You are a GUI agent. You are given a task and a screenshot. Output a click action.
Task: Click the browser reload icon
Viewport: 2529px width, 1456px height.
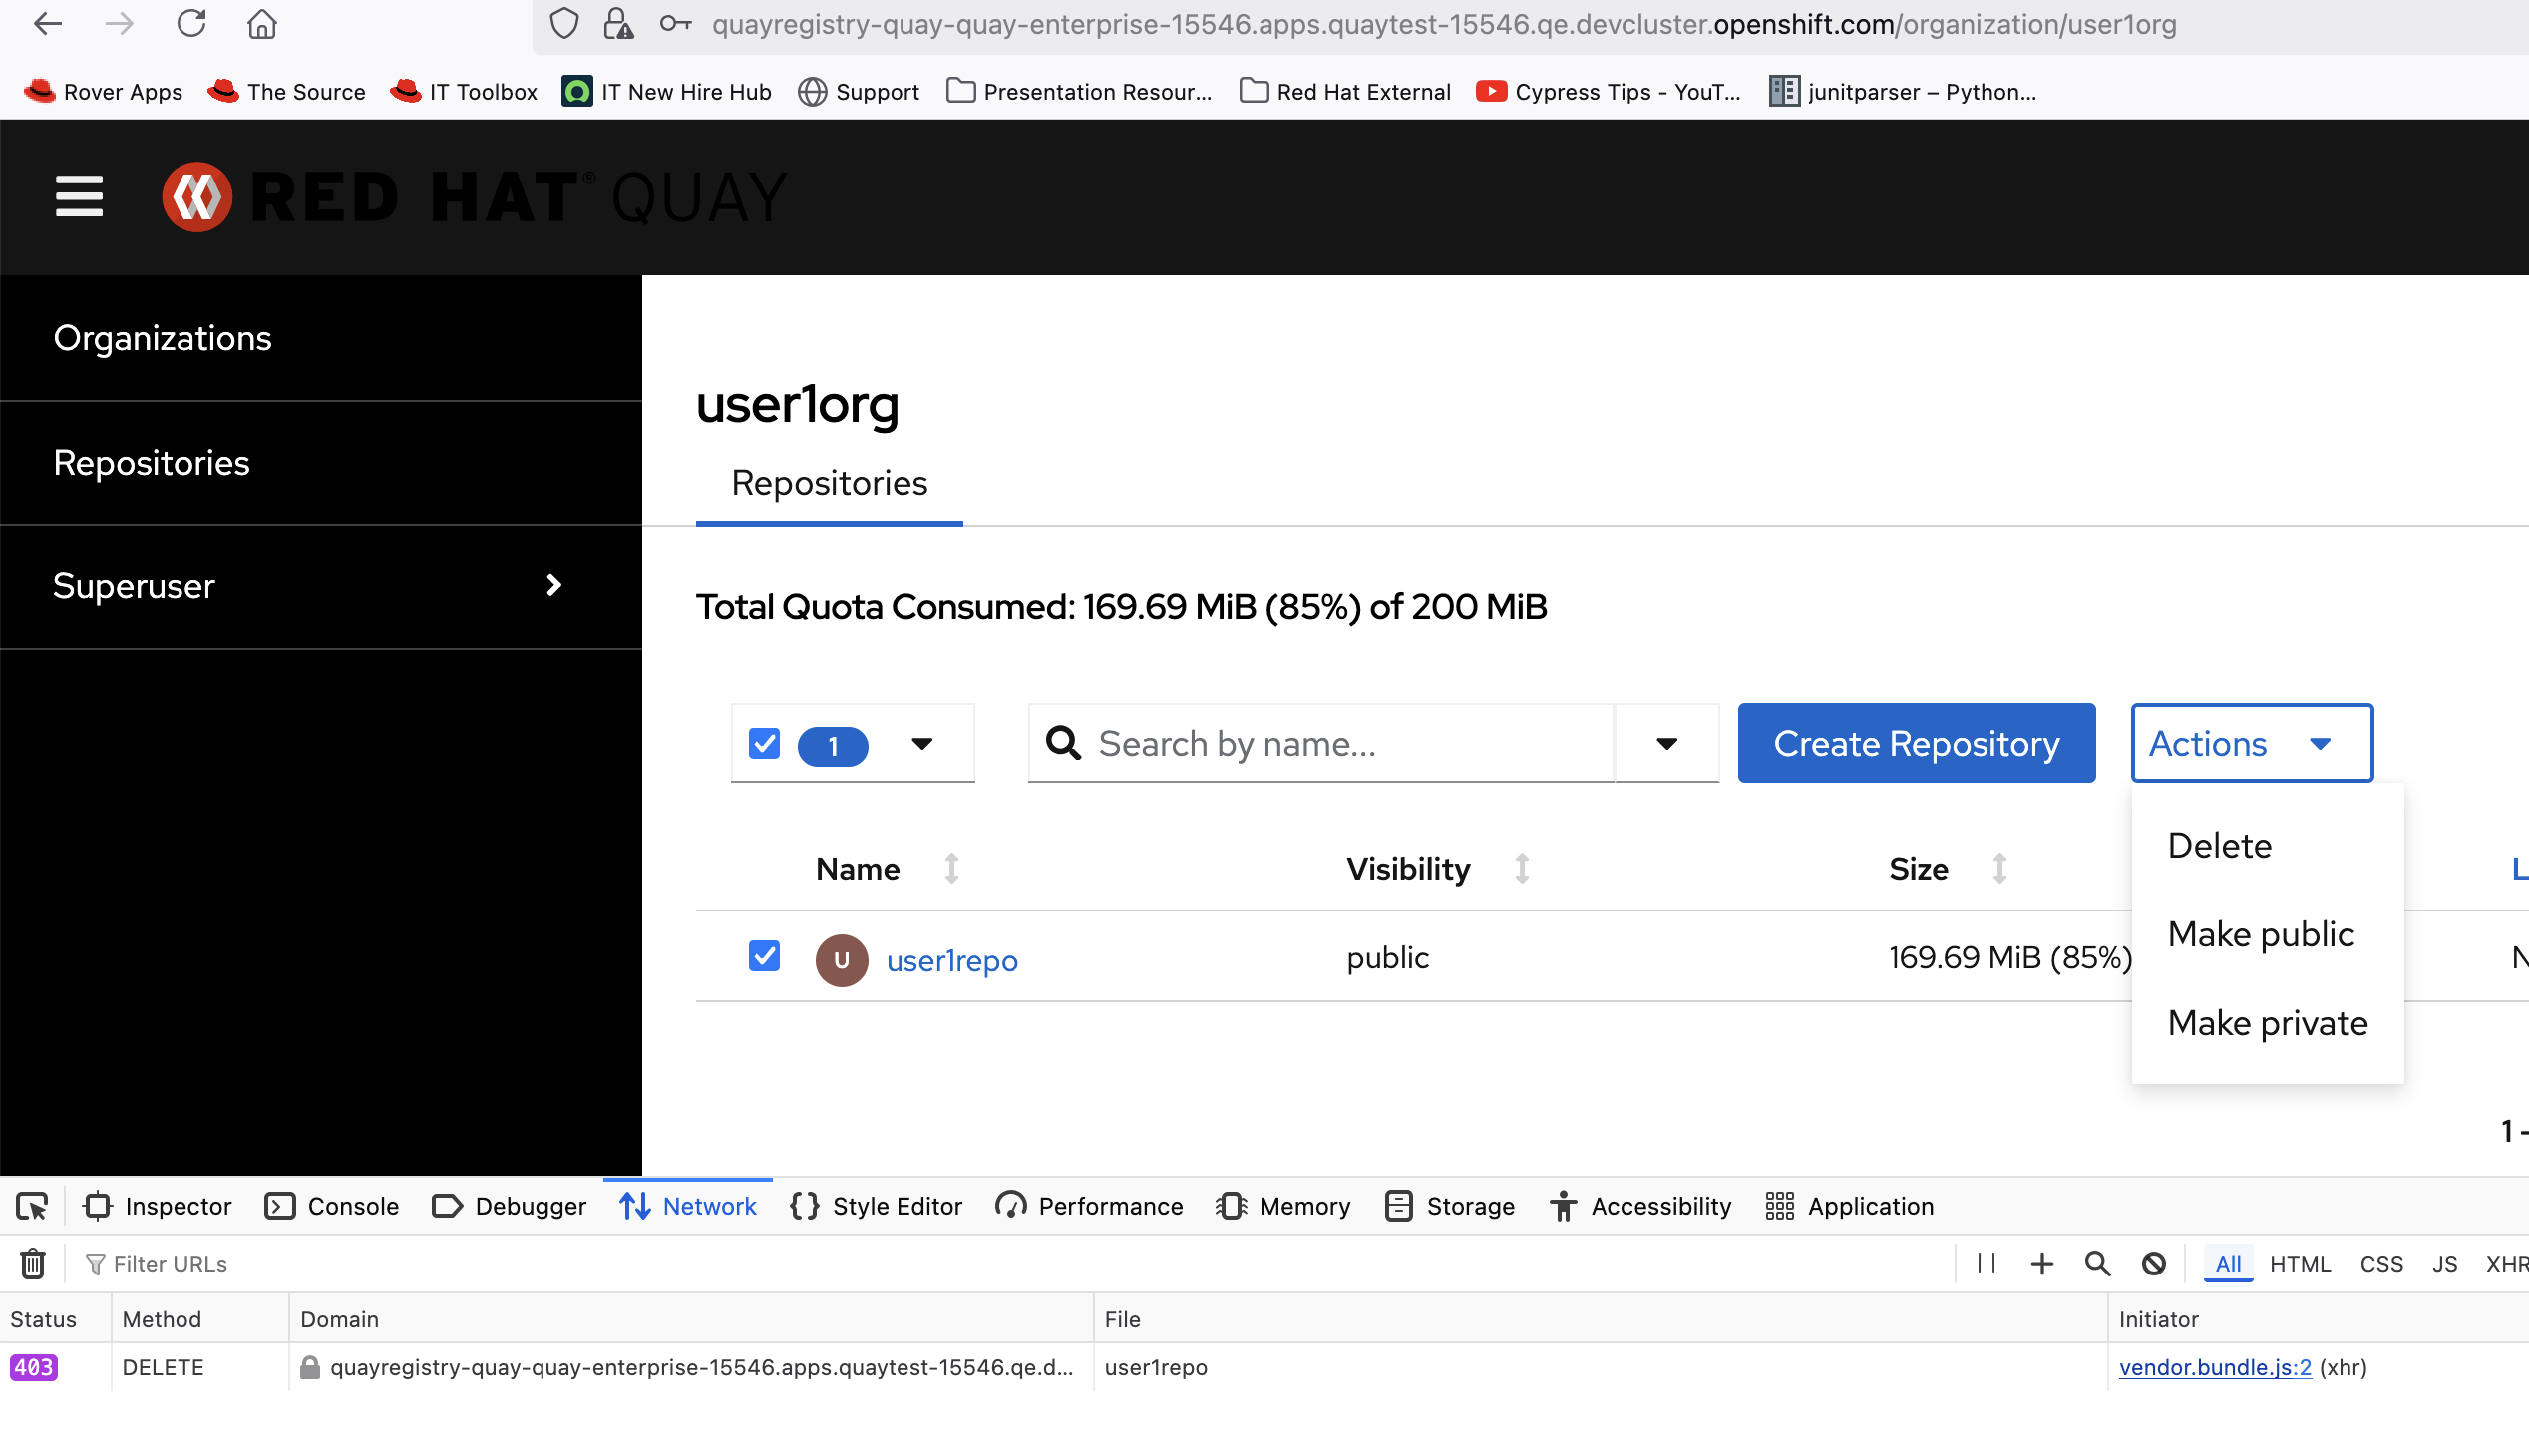(x=191, y=23)
